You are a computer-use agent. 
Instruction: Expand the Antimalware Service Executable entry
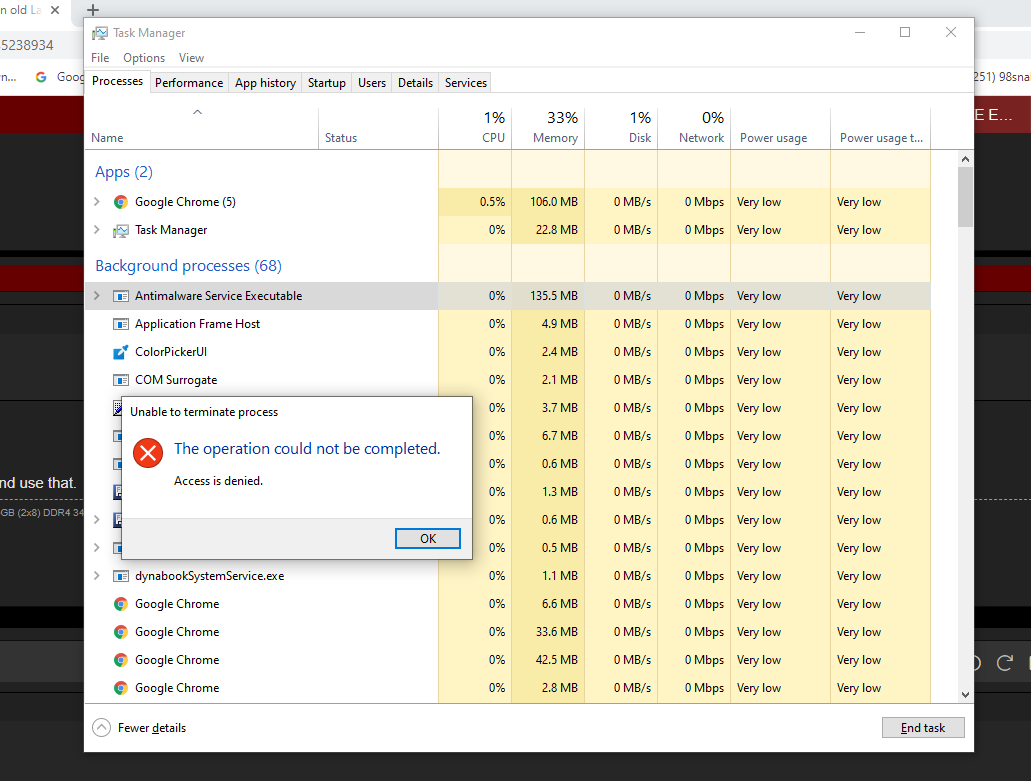(97, 296)
